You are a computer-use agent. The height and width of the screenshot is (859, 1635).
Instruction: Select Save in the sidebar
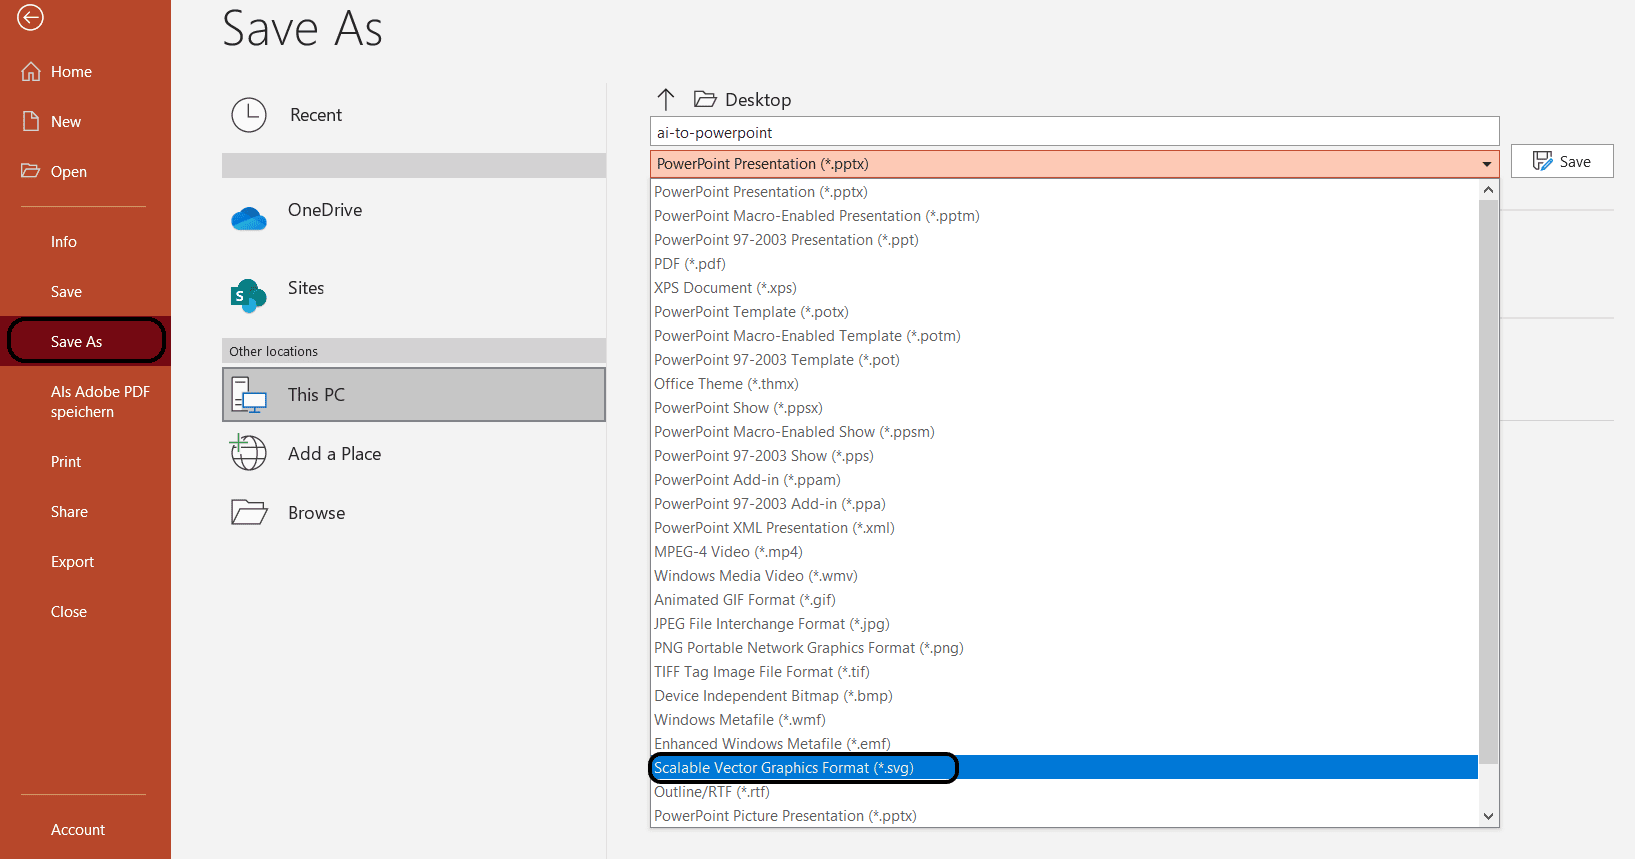pos(66,292)
